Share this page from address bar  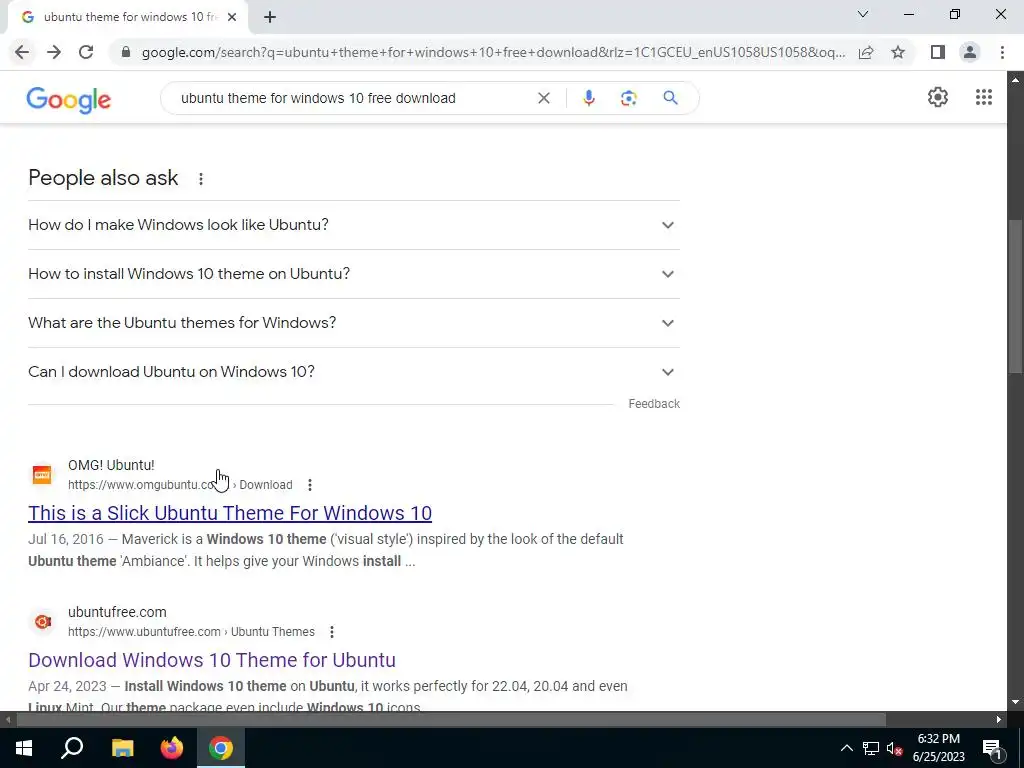[x=866, y=52]
